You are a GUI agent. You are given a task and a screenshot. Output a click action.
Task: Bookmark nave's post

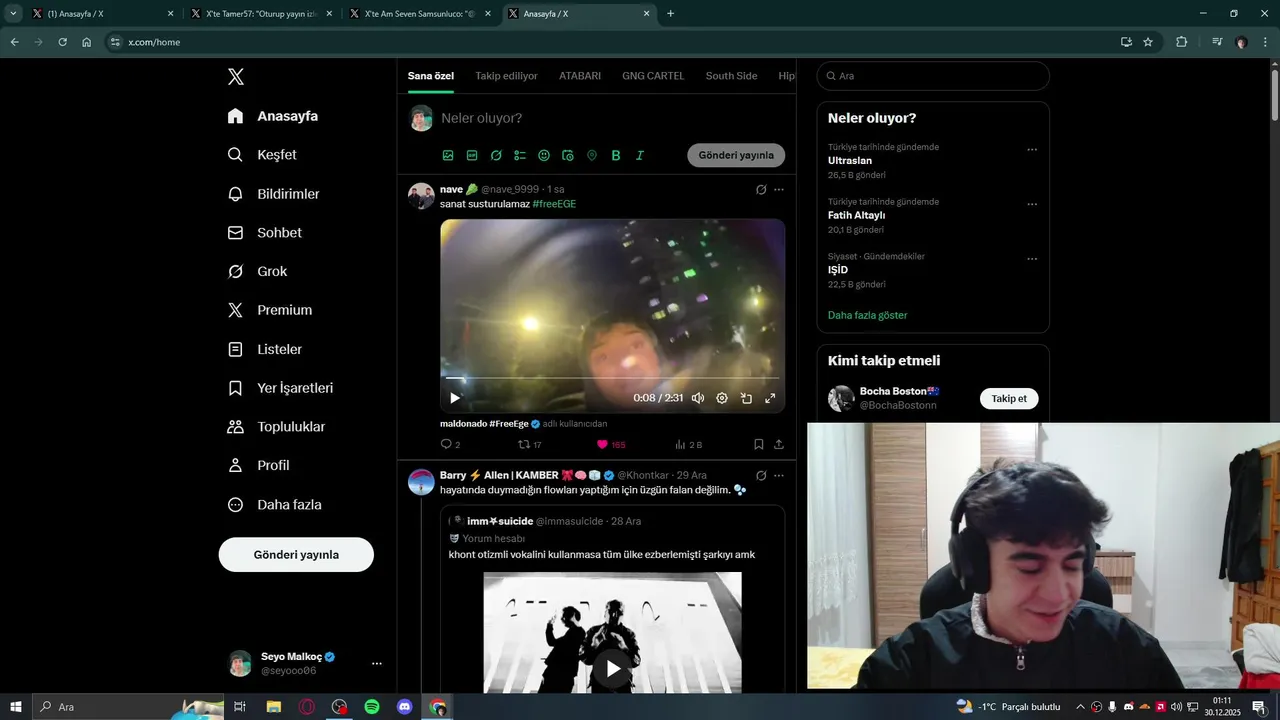point(759,444)
